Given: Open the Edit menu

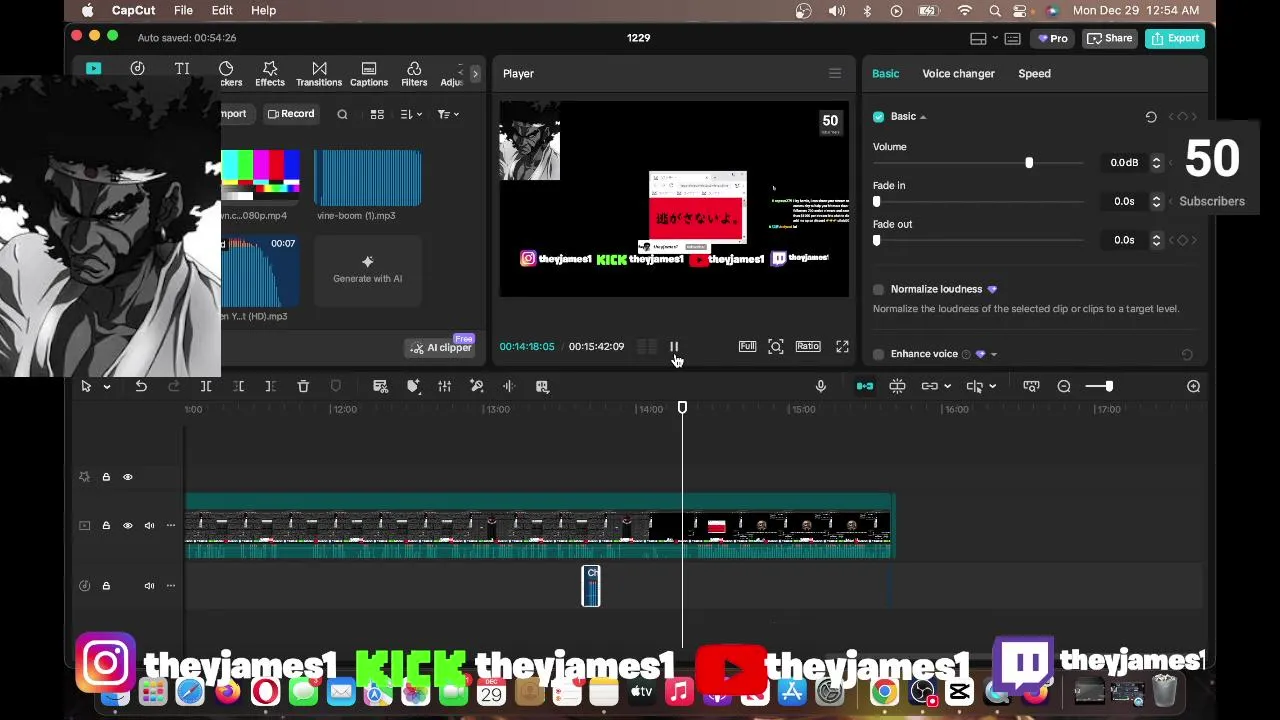Looking at the screenshot, I should 222,10.
